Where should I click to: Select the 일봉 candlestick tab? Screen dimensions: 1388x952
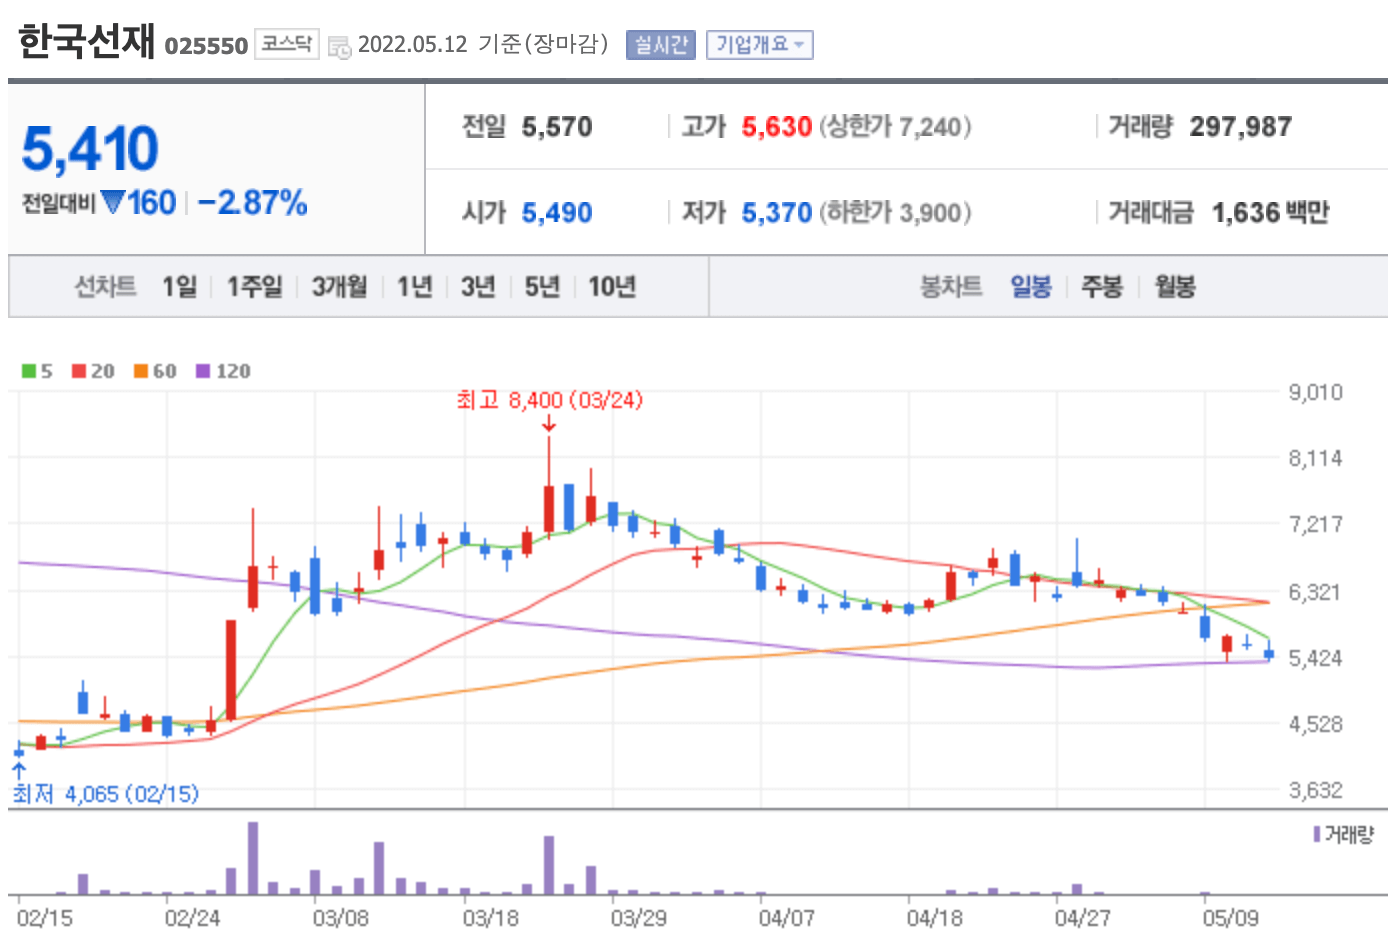1031,287
